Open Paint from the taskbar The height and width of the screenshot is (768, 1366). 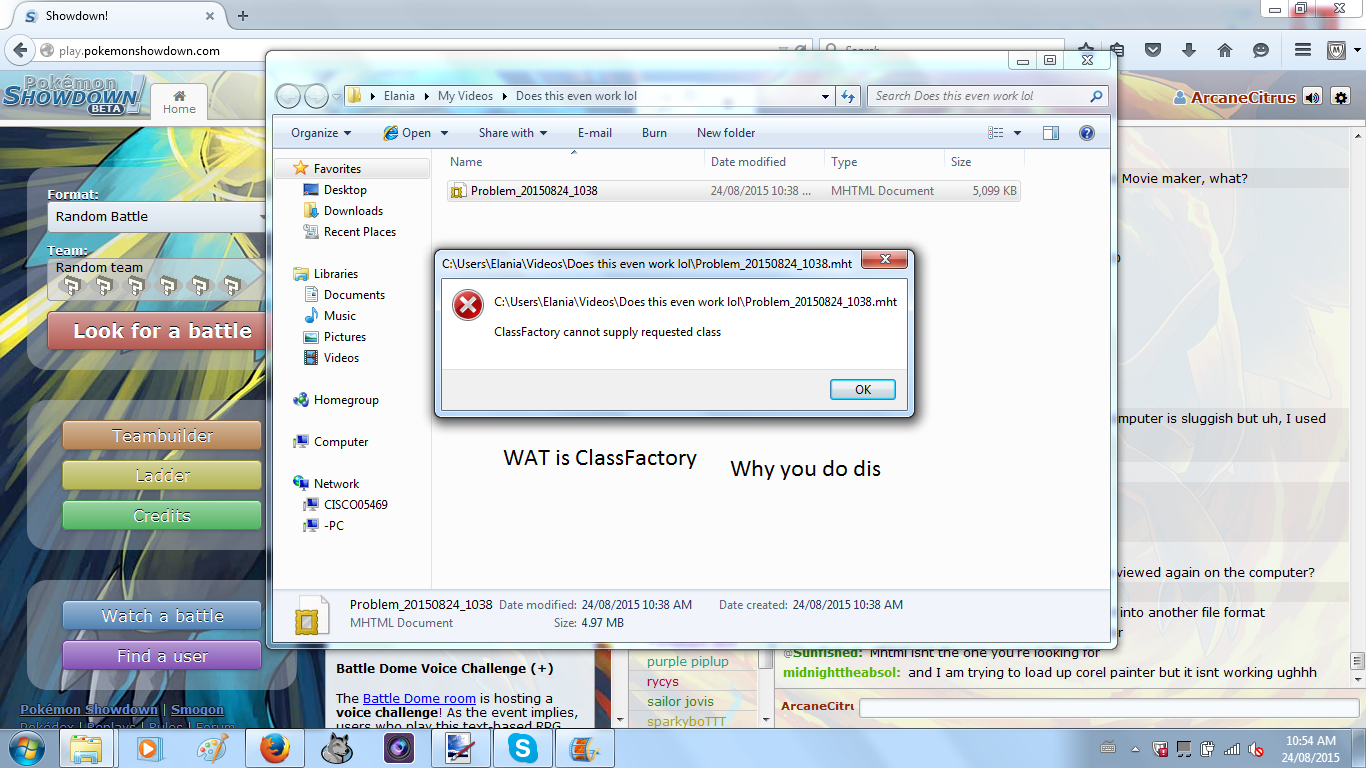point(213,748)
